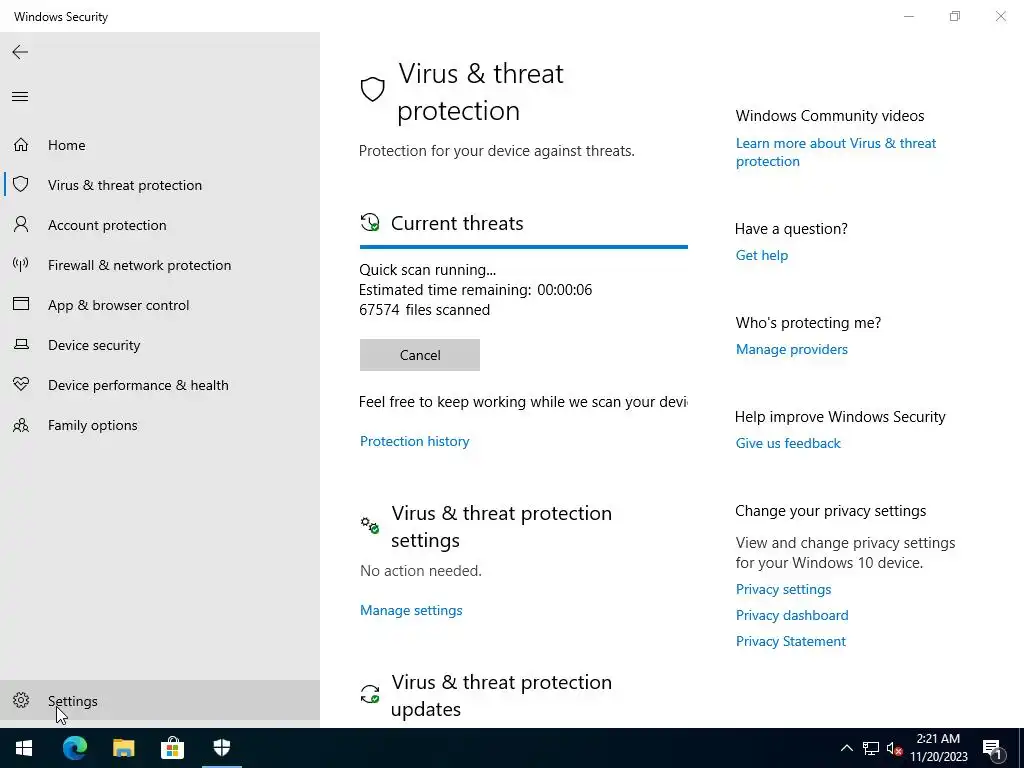Image resolution: width=1024 pixels, height=768 pixels.
Task: Open Protection history link
Action: click(415, 441)
